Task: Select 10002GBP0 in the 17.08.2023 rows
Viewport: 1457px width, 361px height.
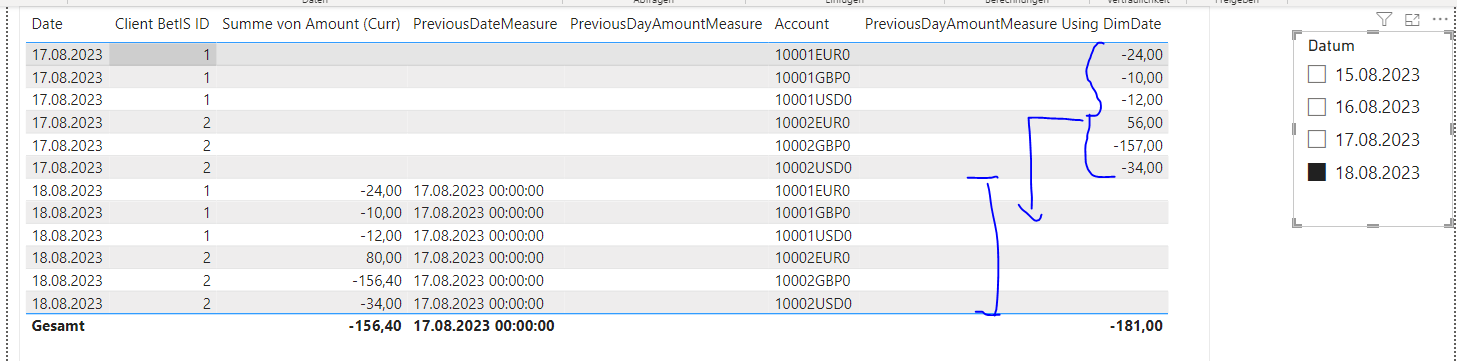Action: [812, 145]
